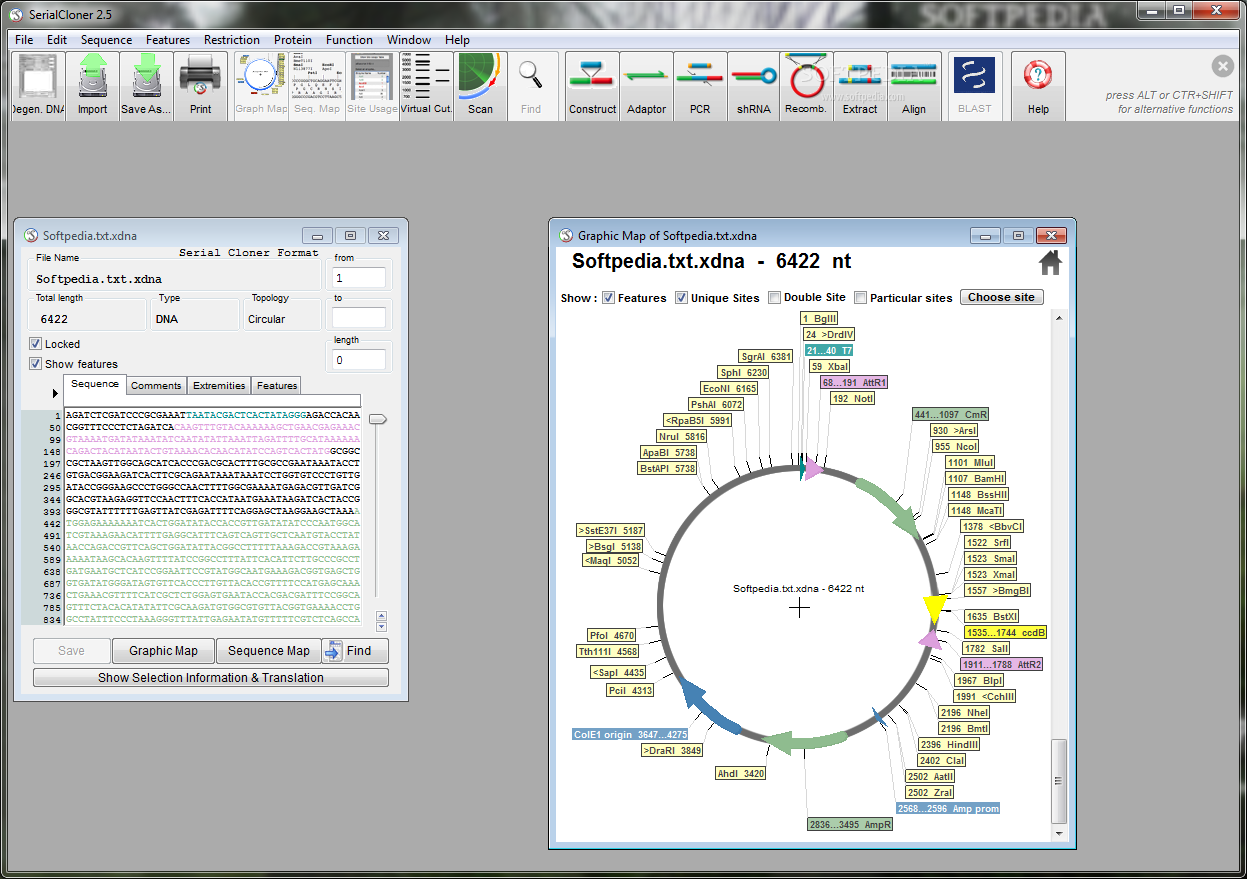Launch the Virtual Cutter tool
The width and height of the screenshot is (1247, 879).
pos(426,86)
